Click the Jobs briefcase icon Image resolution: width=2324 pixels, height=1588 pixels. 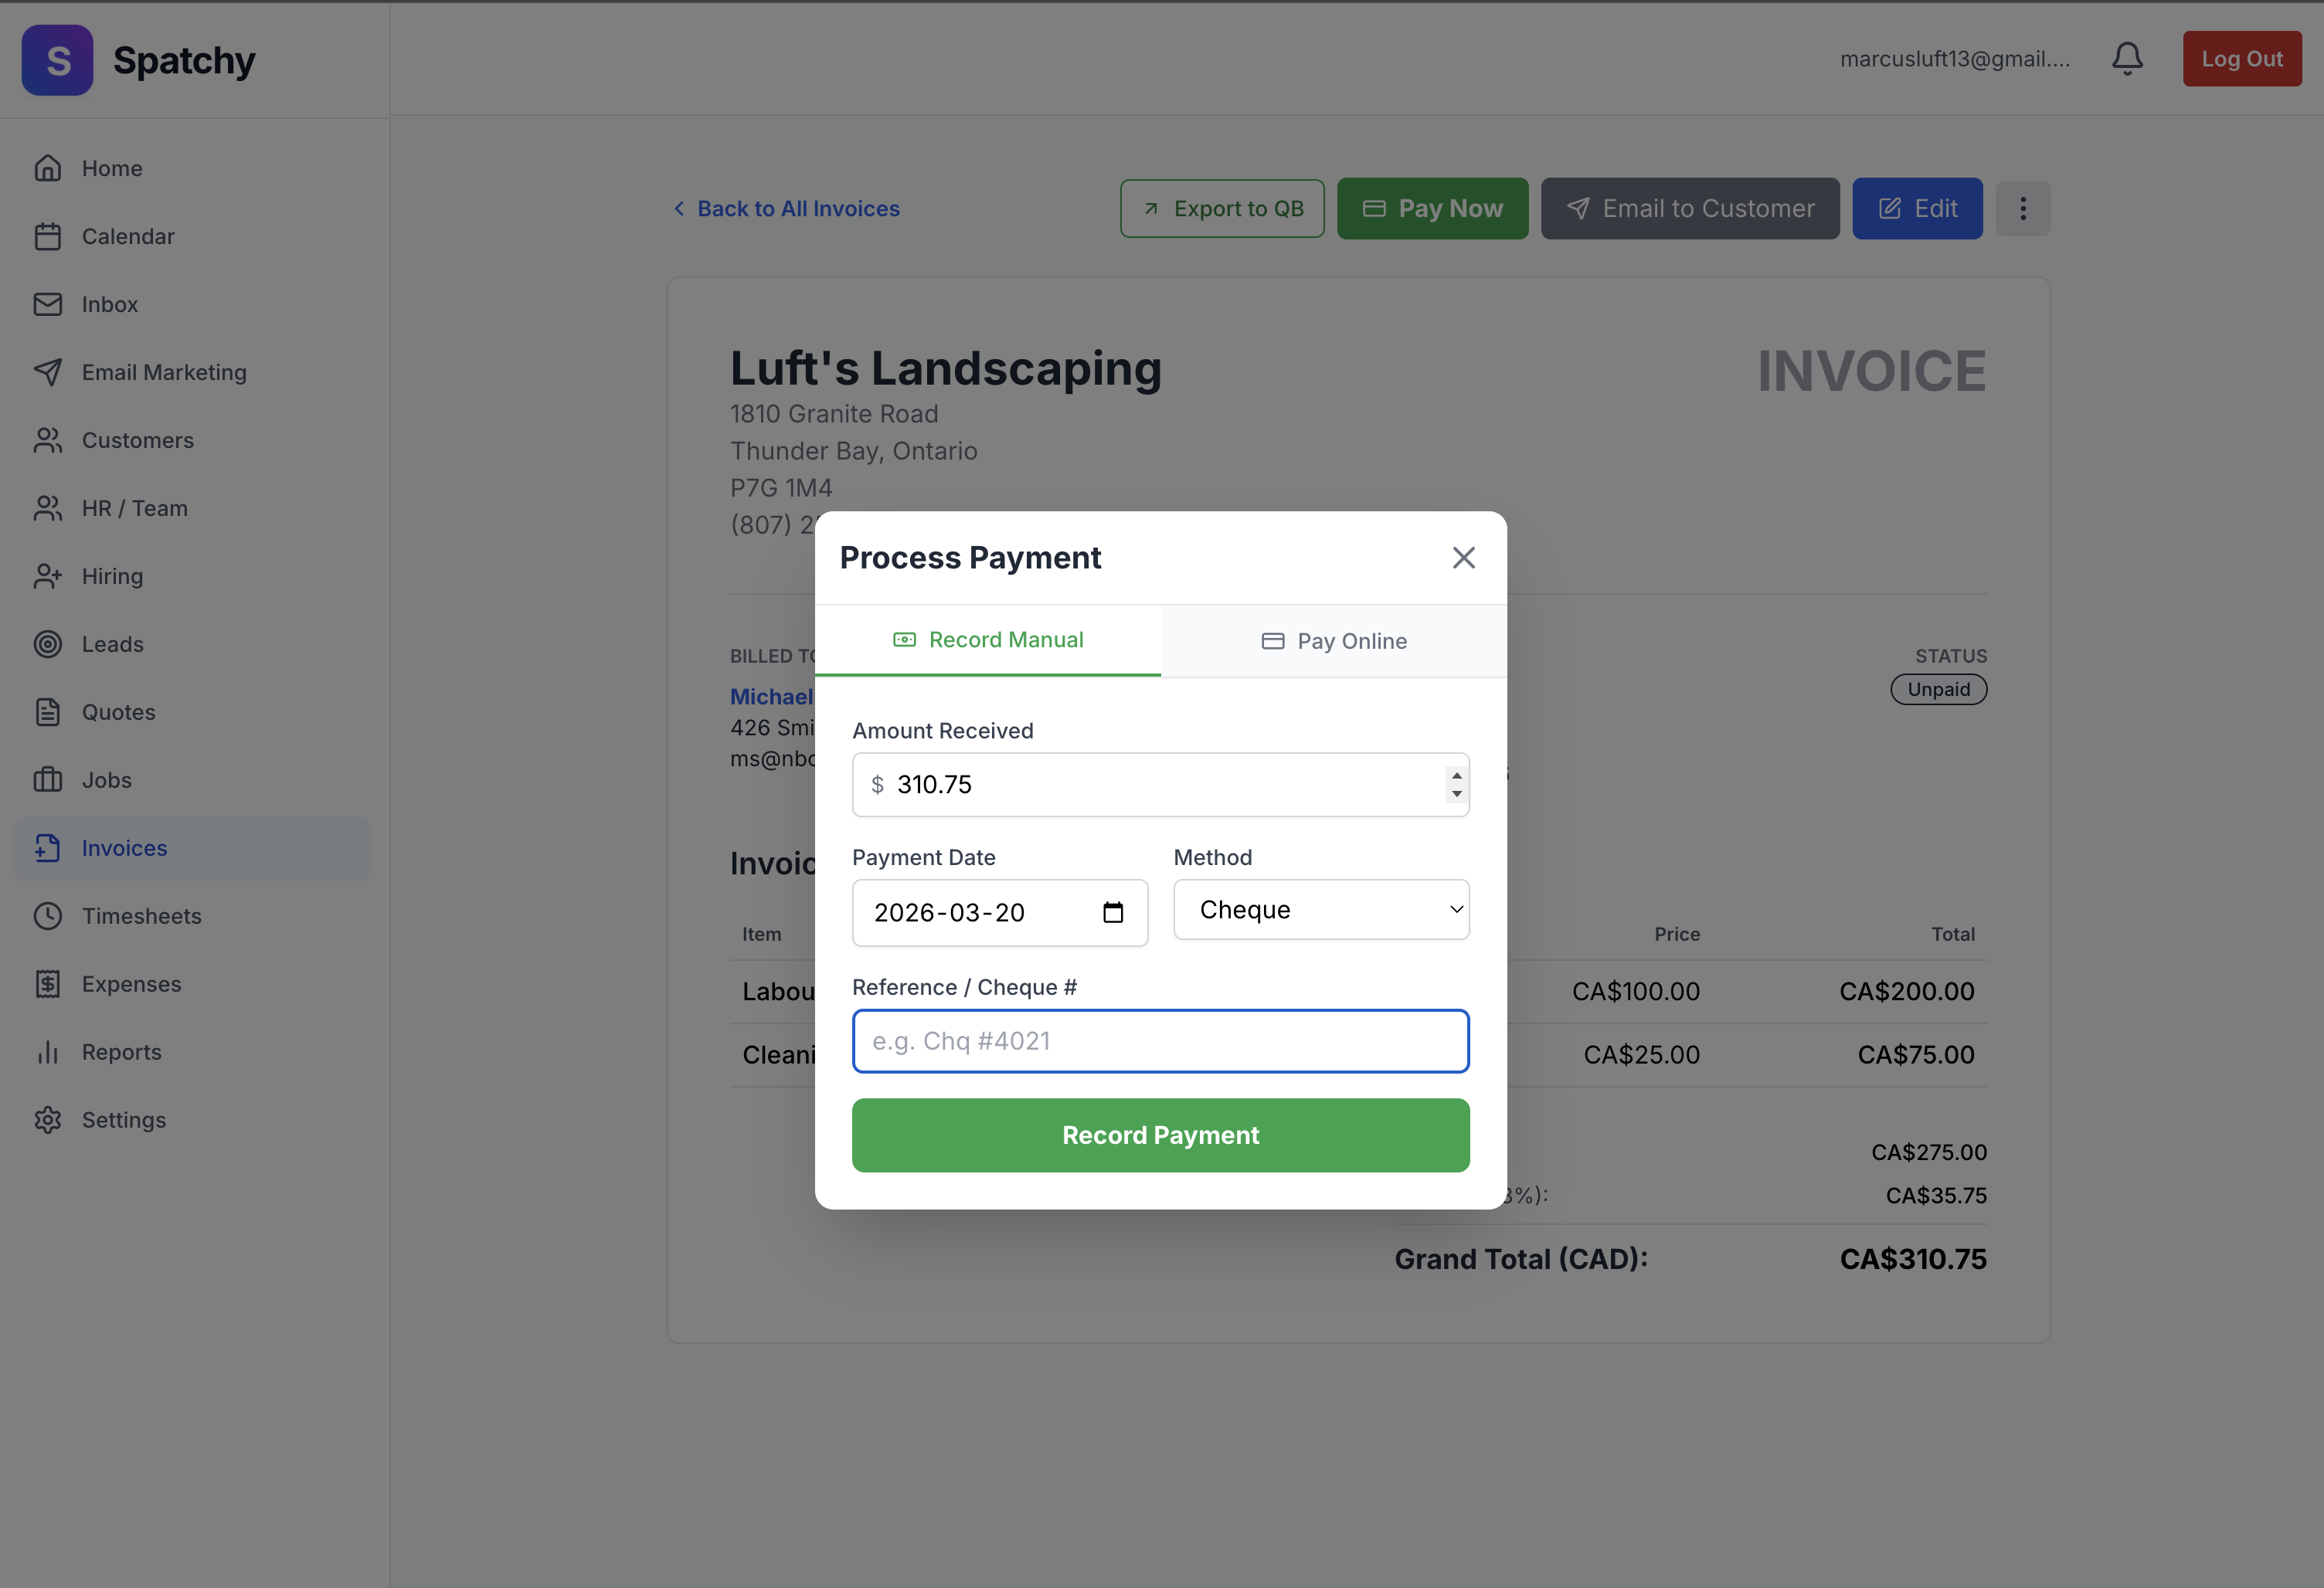(48, 780)
